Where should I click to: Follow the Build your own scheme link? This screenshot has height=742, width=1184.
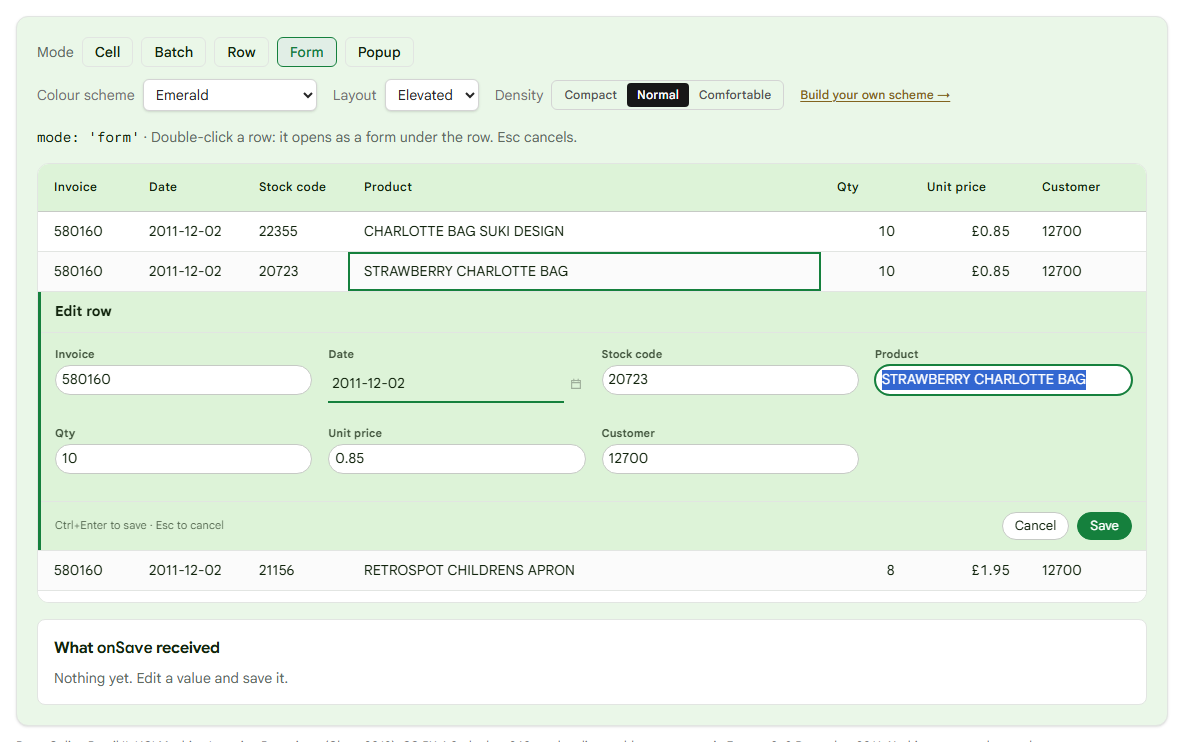coord(874,95)
